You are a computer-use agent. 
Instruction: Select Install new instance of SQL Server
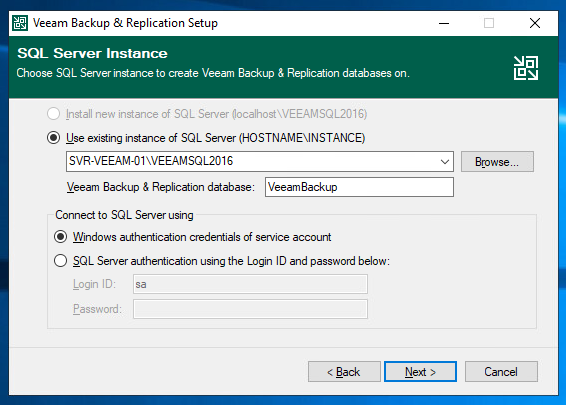(53, 114)
